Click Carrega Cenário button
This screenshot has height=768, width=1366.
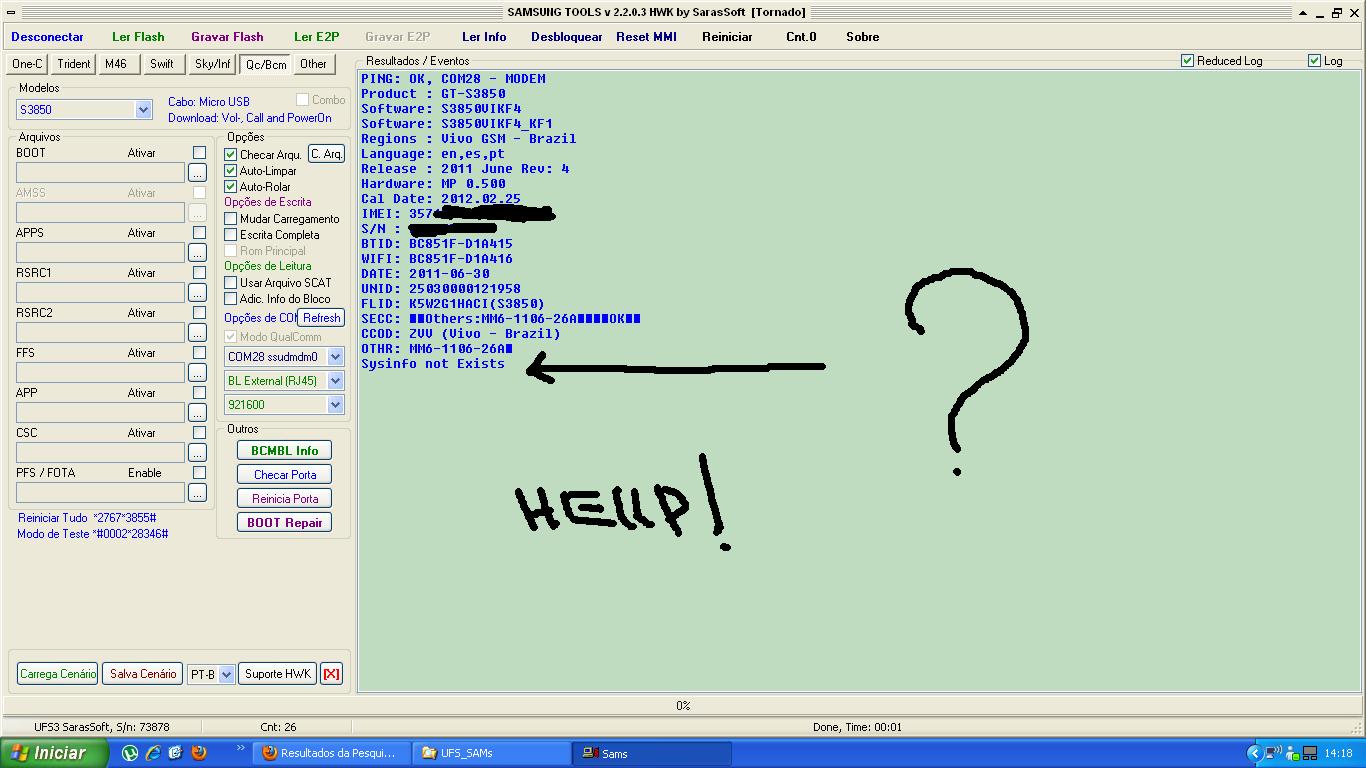tap(58, 674)
